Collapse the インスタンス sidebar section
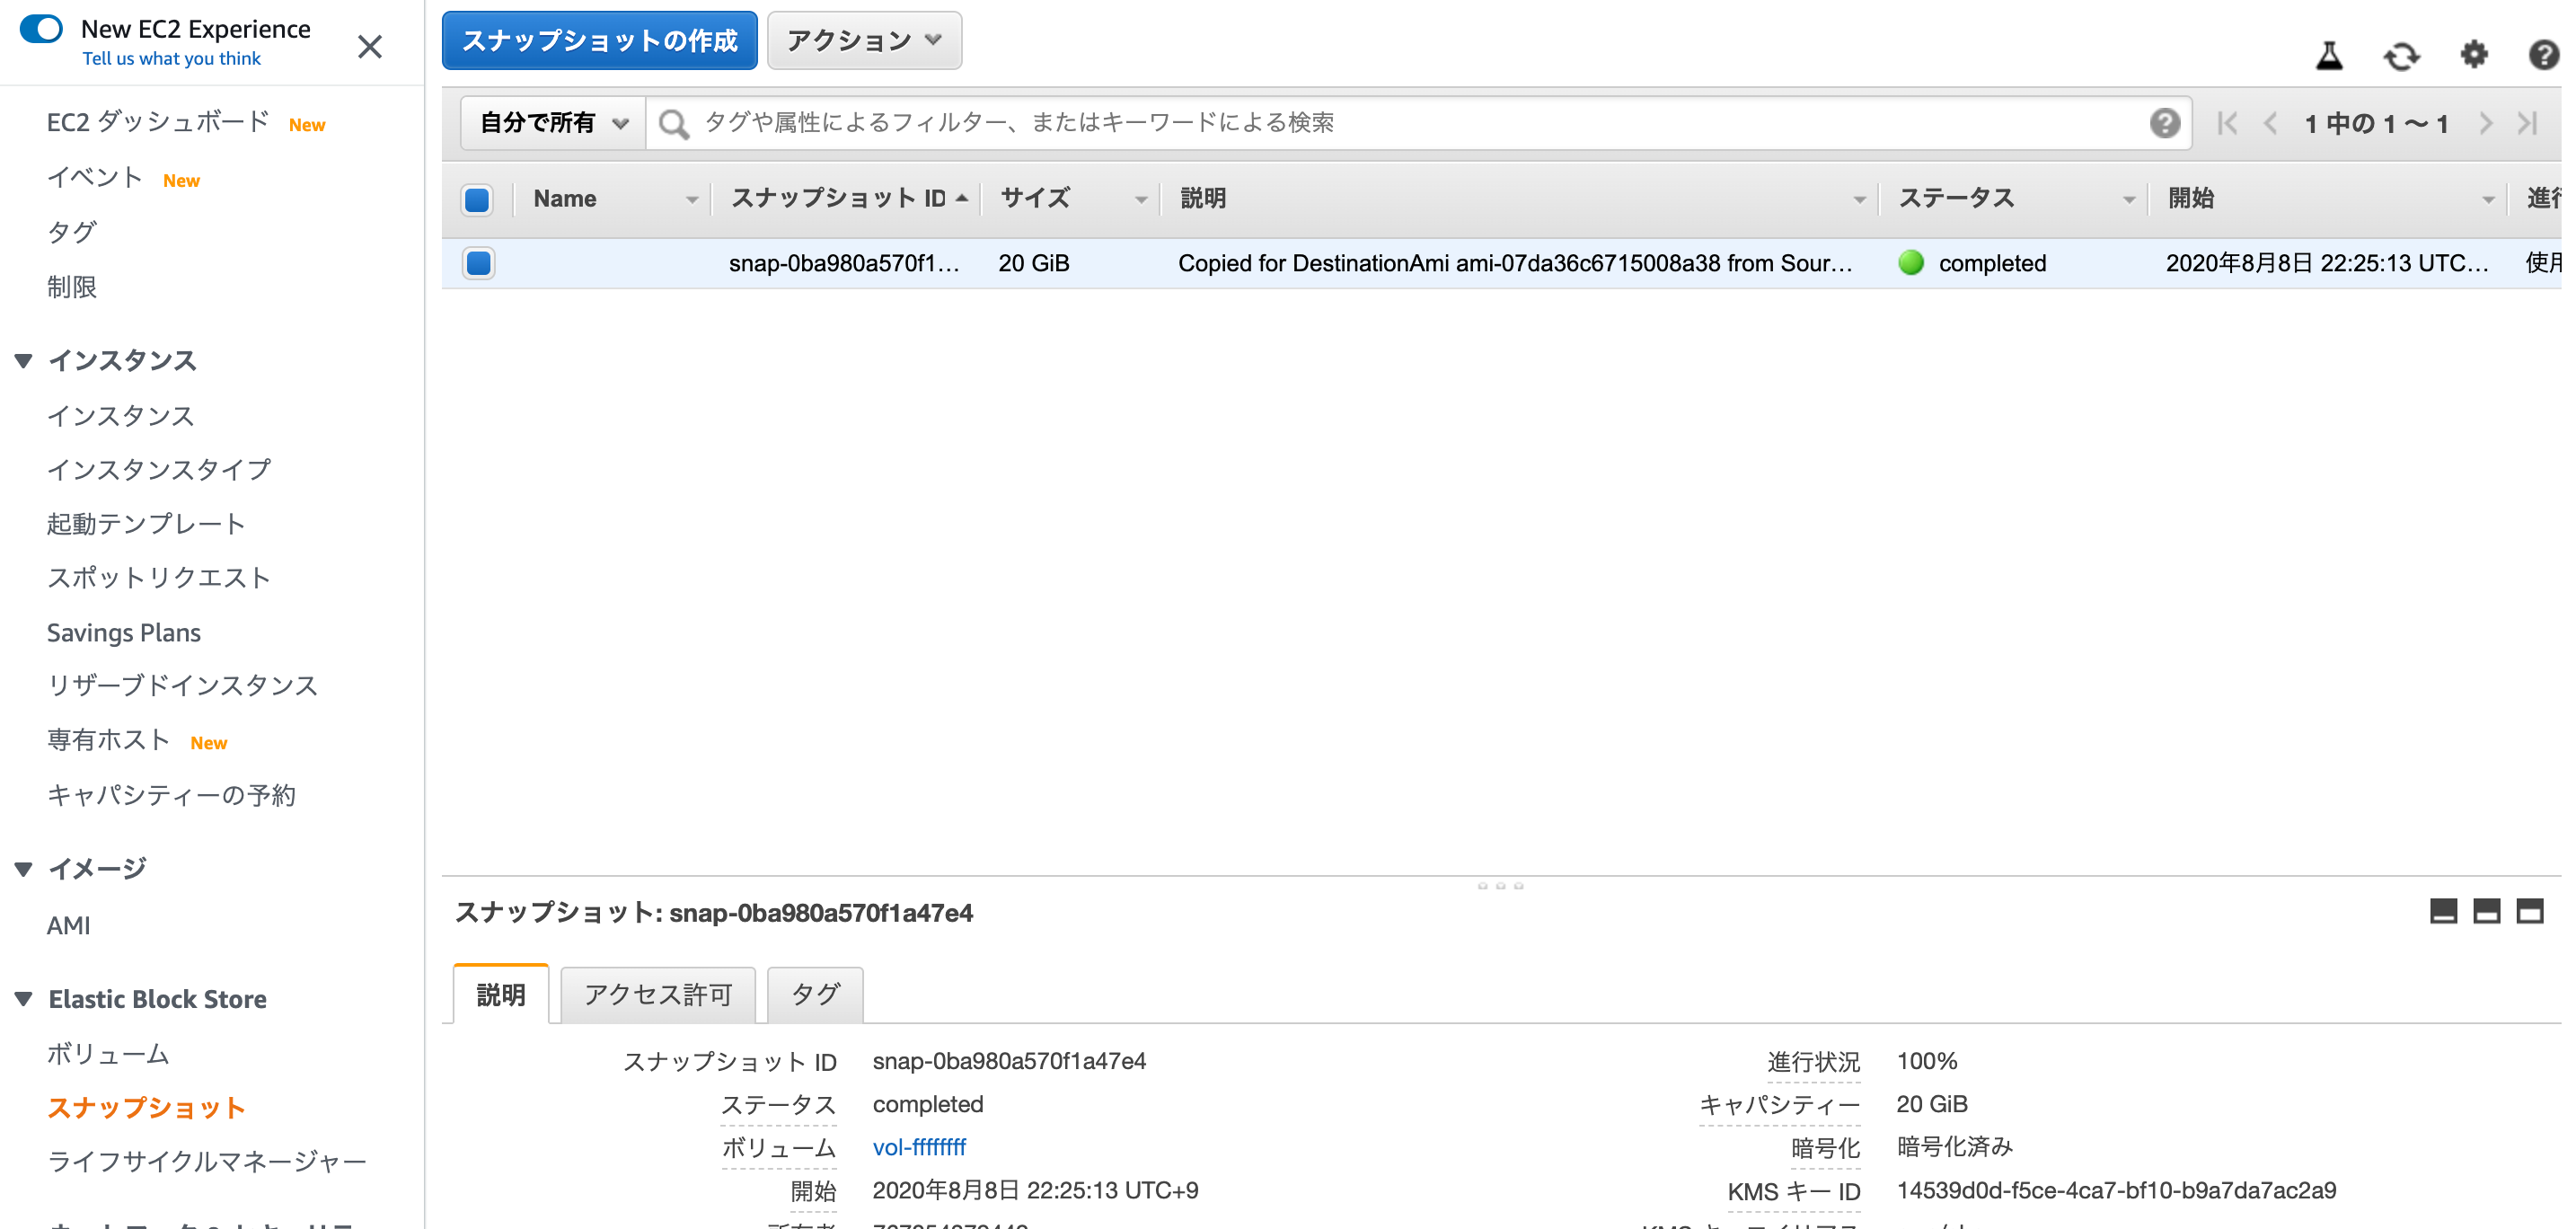The width and height of the screenshot is (2576, 1229). tap(24, 360)
